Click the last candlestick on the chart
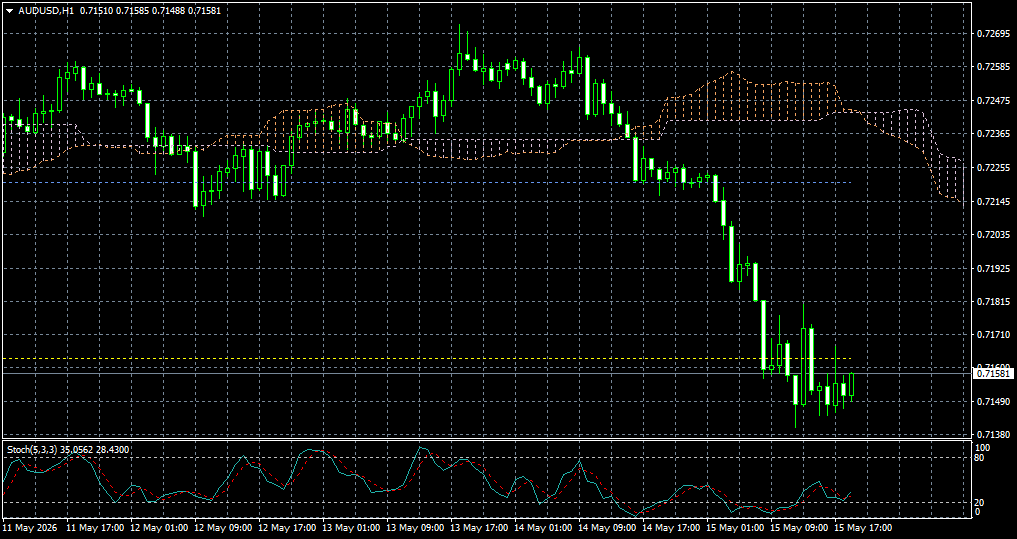This screenshot has height=539, width=1017. (x=852, y=384)
